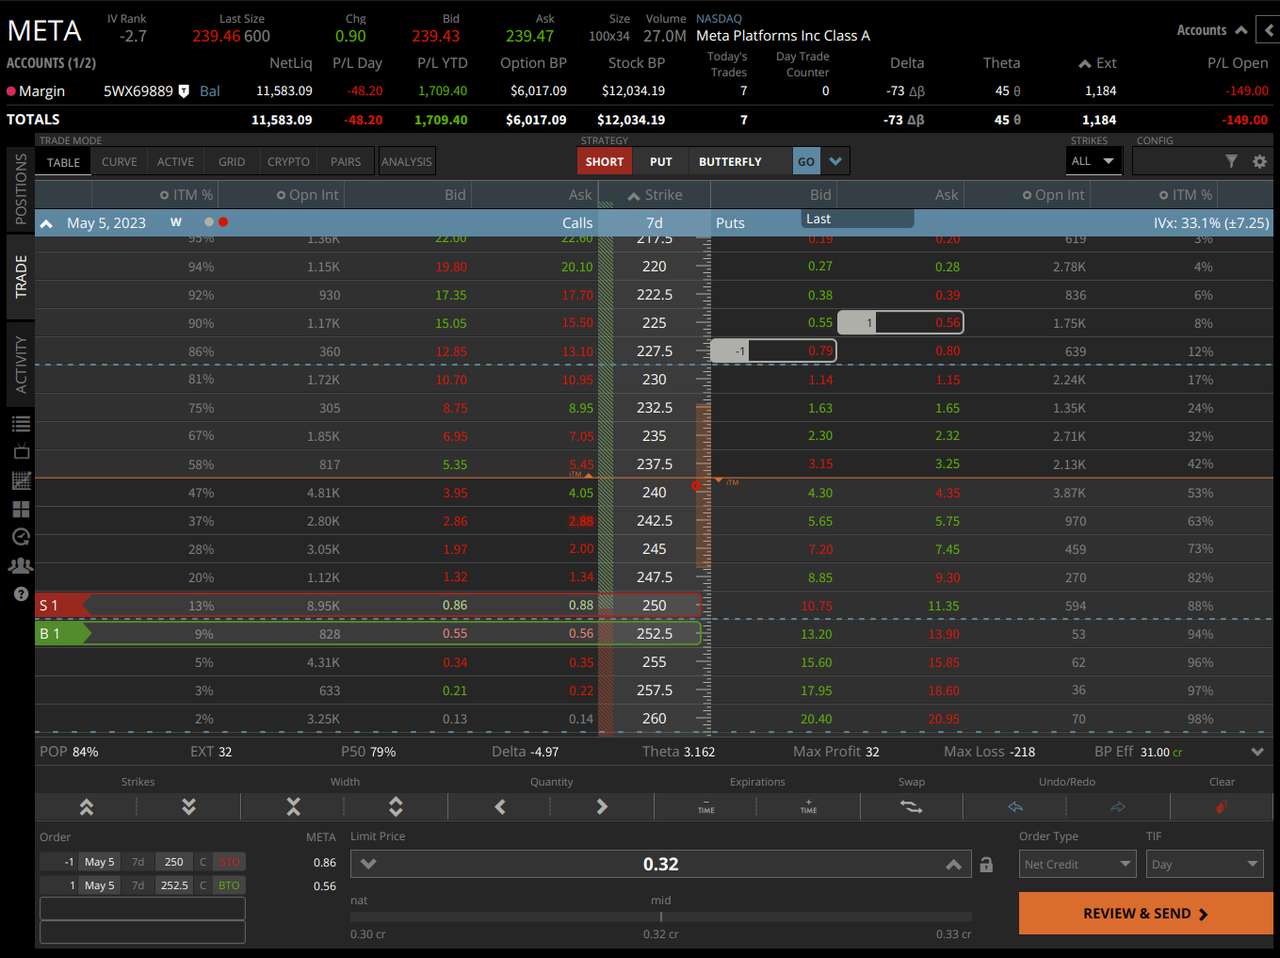Expand the Accounts caret
1280x958 pixels.
coord(1241,30)
